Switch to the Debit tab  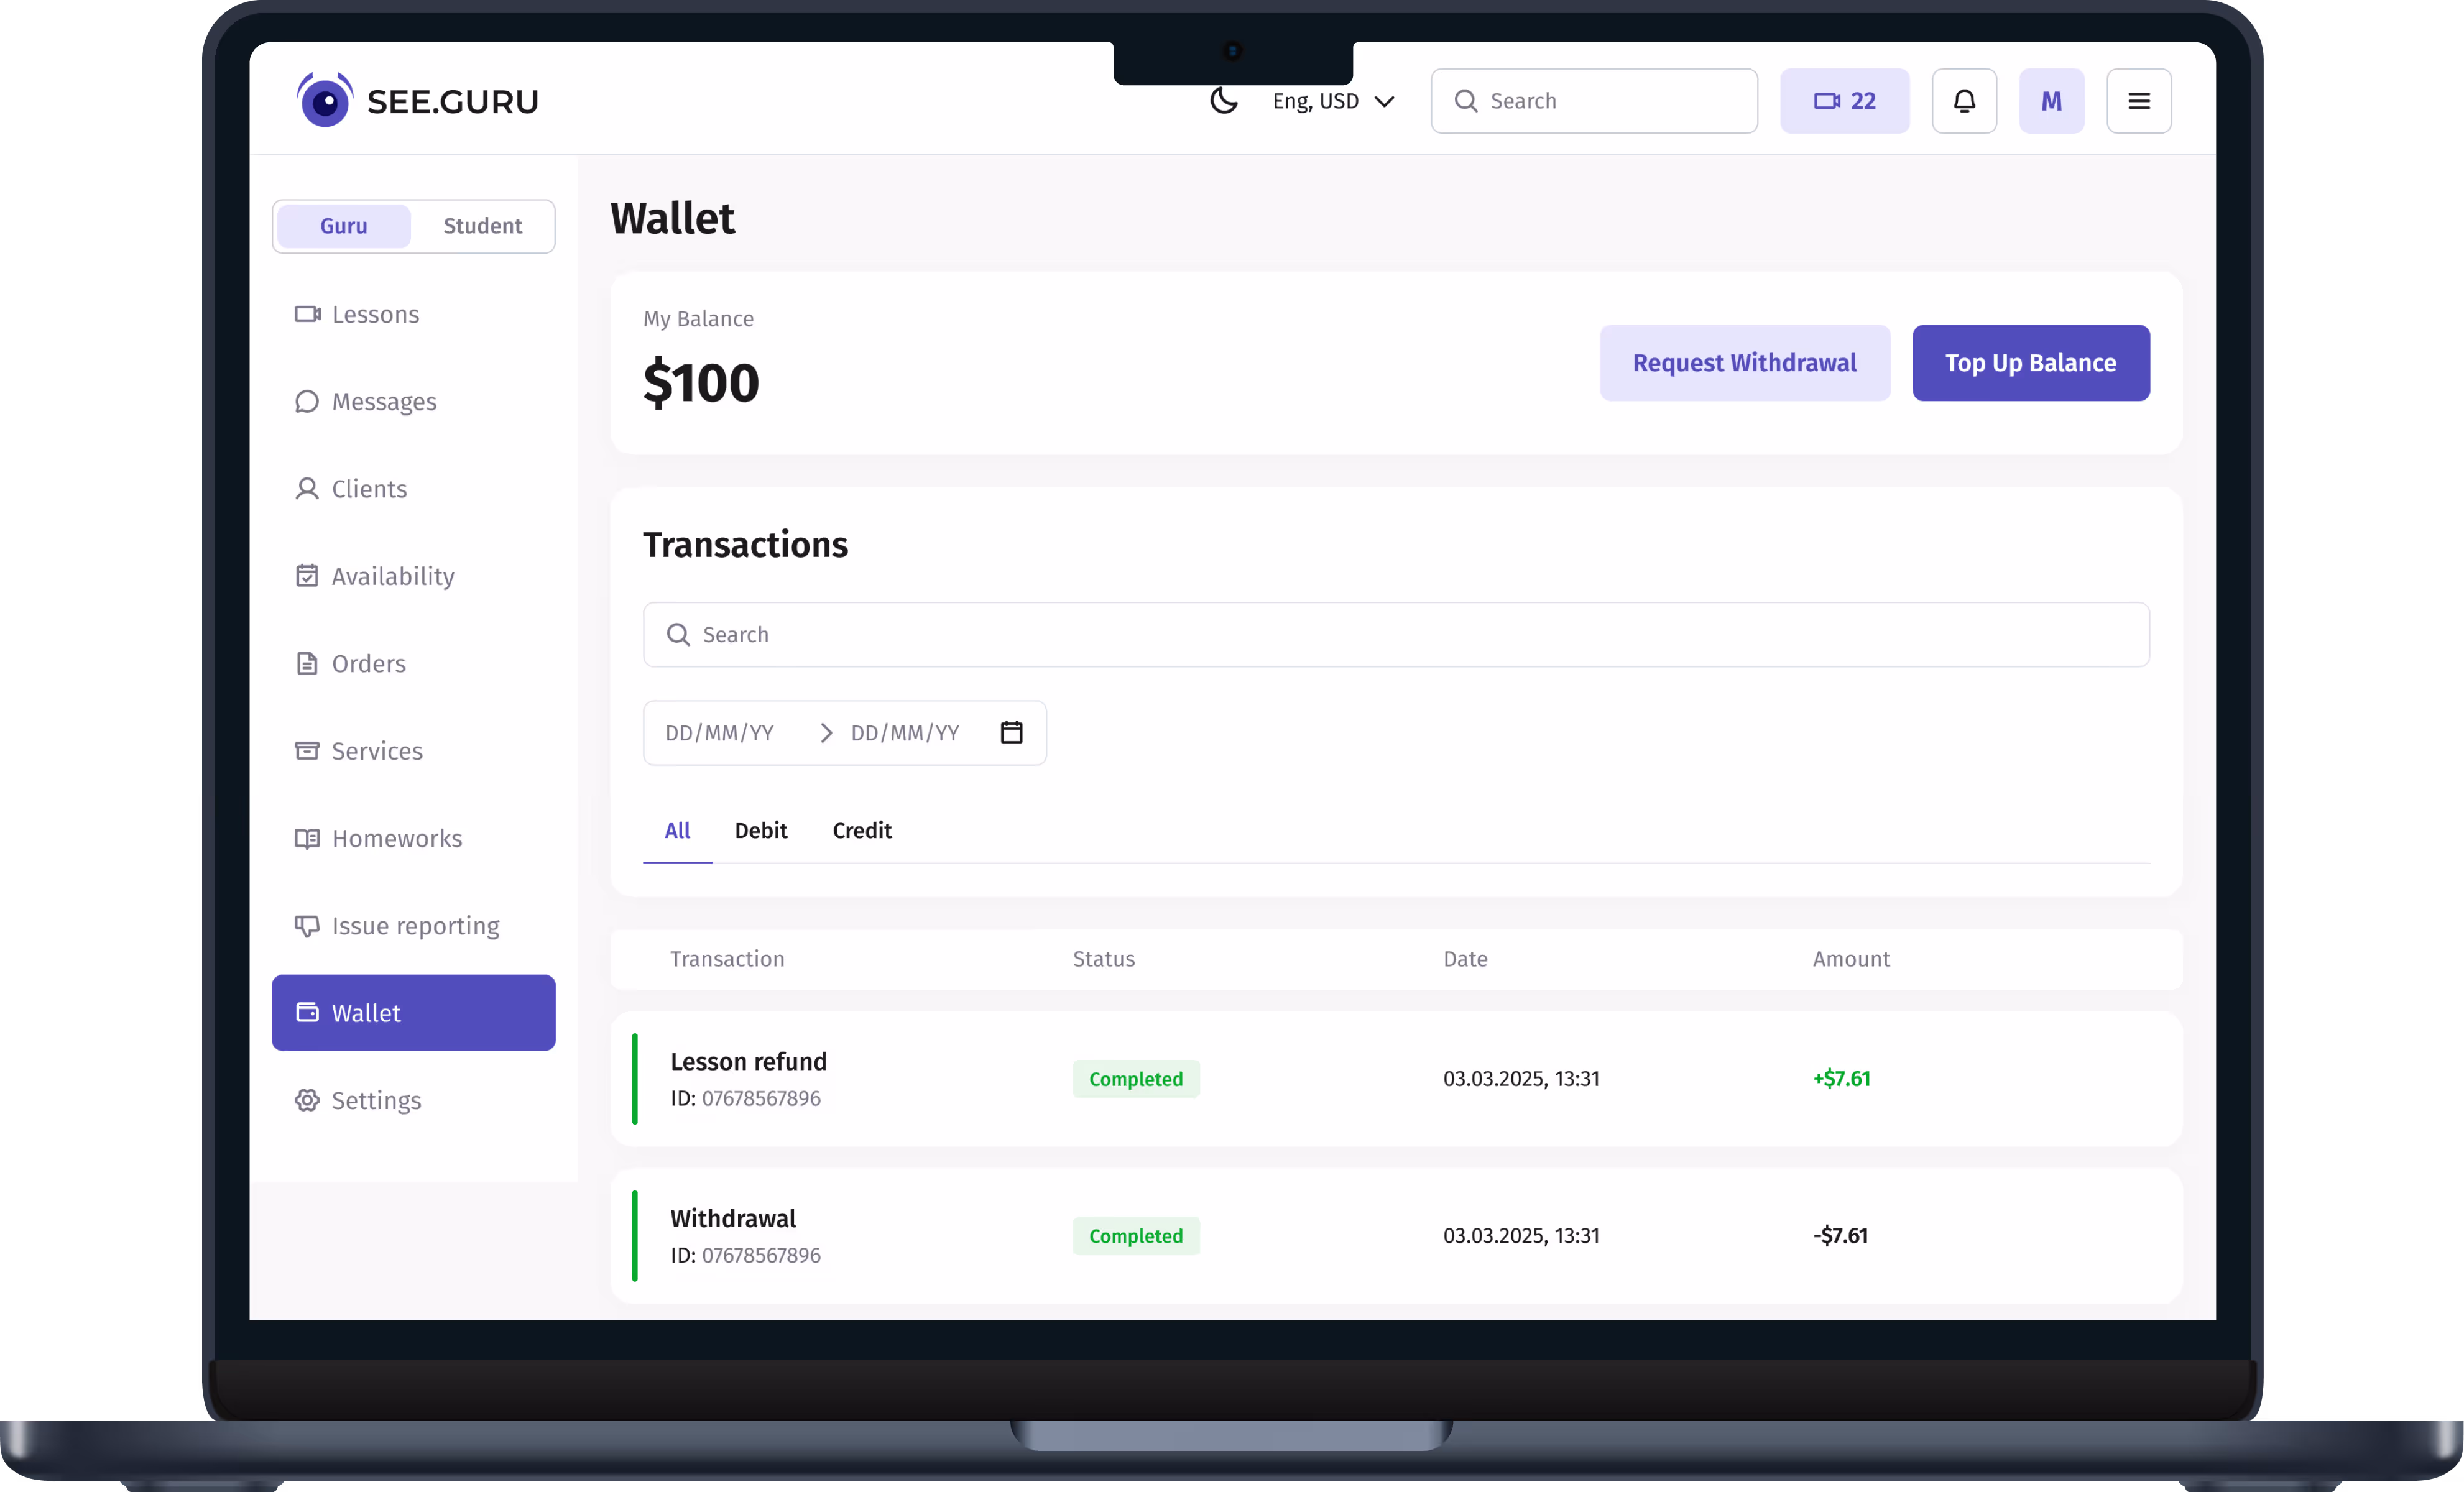(x=760, y=831)
